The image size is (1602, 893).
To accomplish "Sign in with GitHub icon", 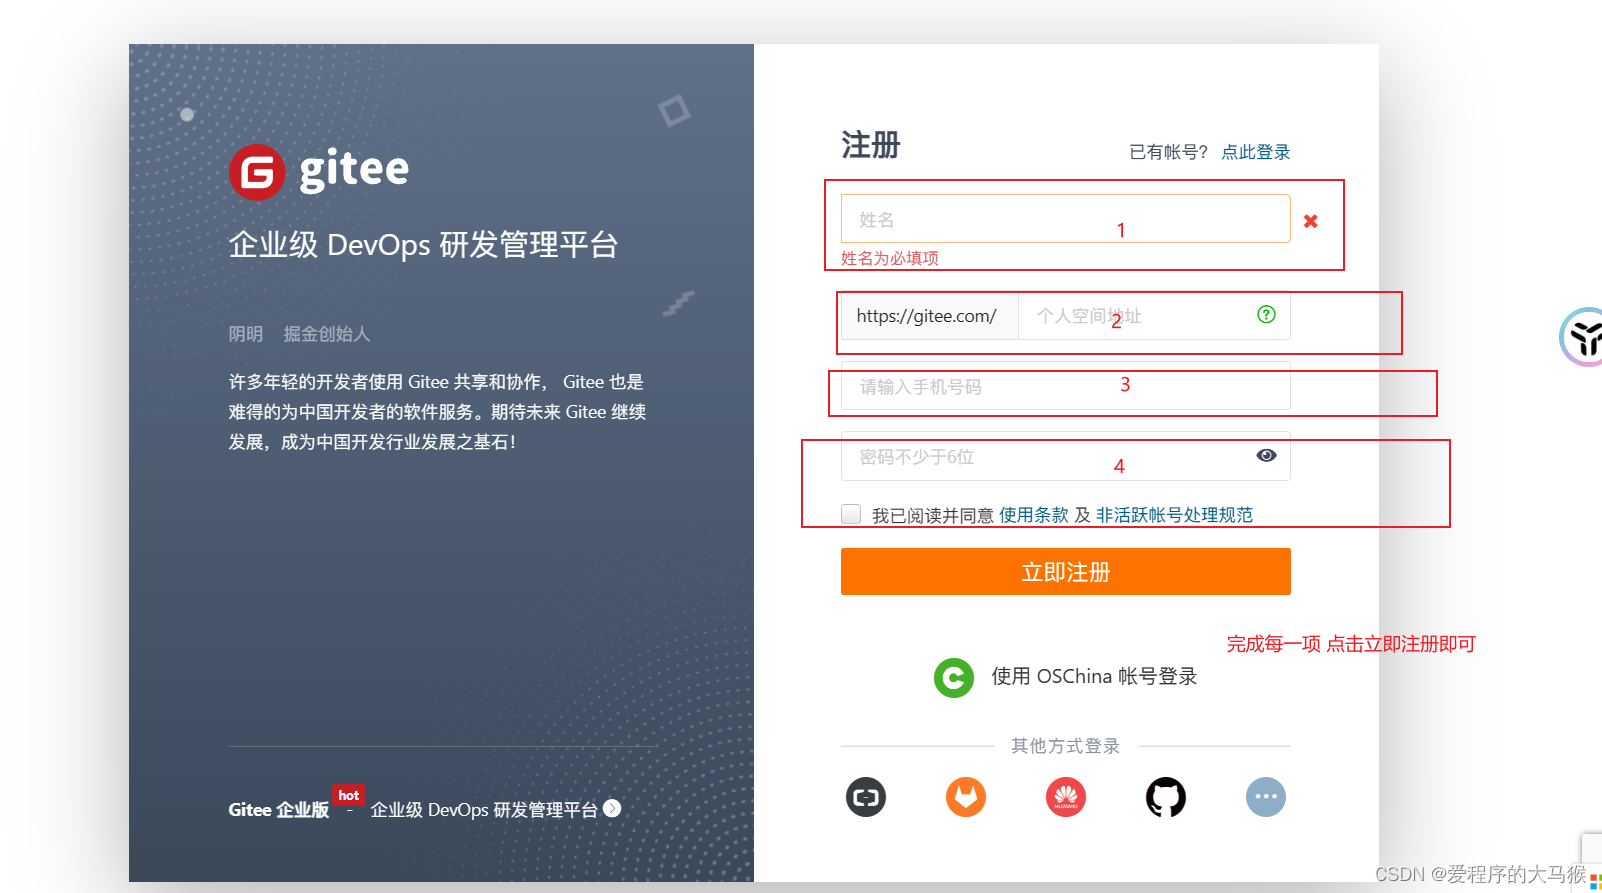I will (x=1166, y=797).
